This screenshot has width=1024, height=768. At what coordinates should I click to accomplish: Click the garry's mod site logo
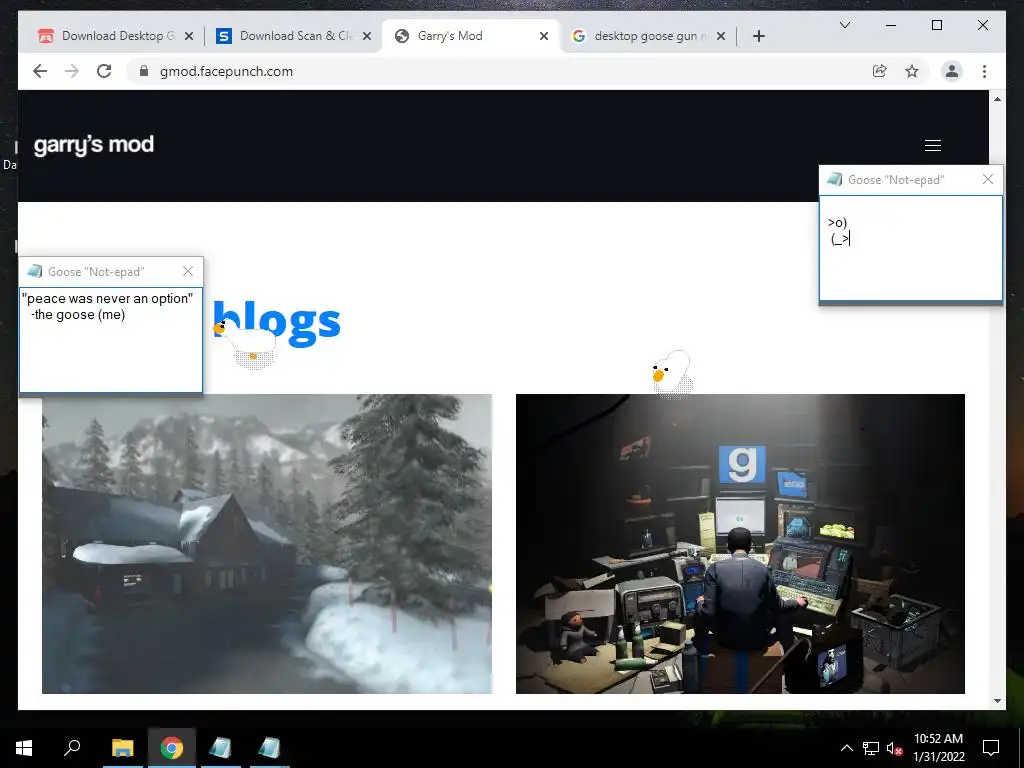click(94, 144)
